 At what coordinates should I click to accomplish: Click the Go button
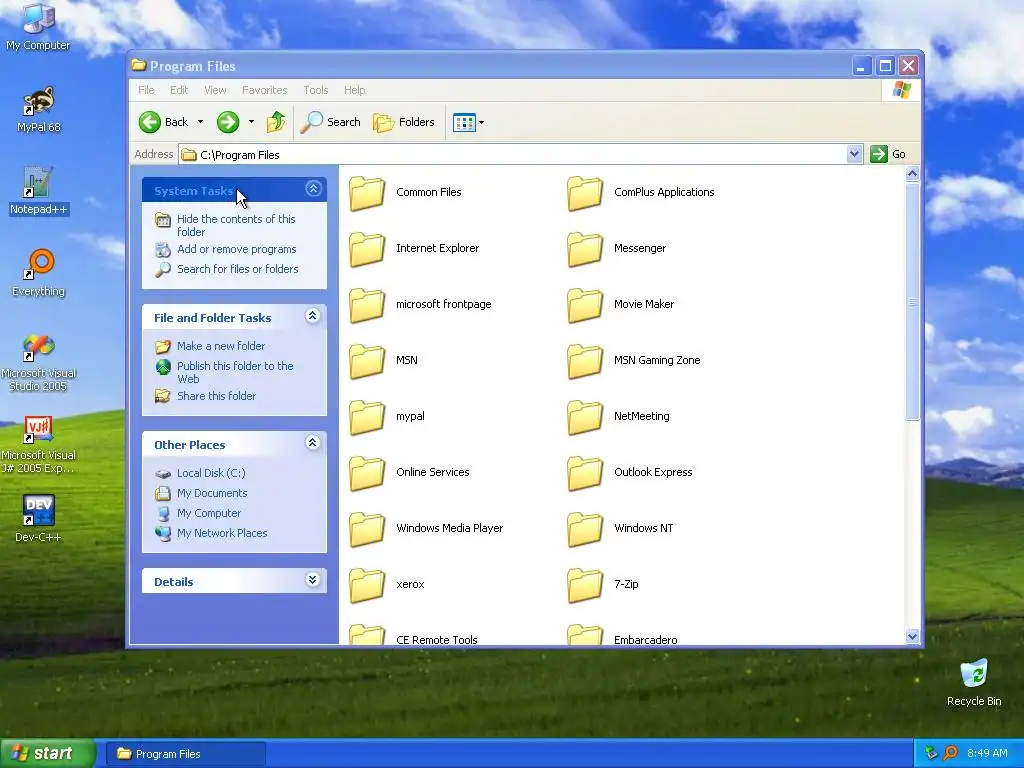(x=889, y=154)
